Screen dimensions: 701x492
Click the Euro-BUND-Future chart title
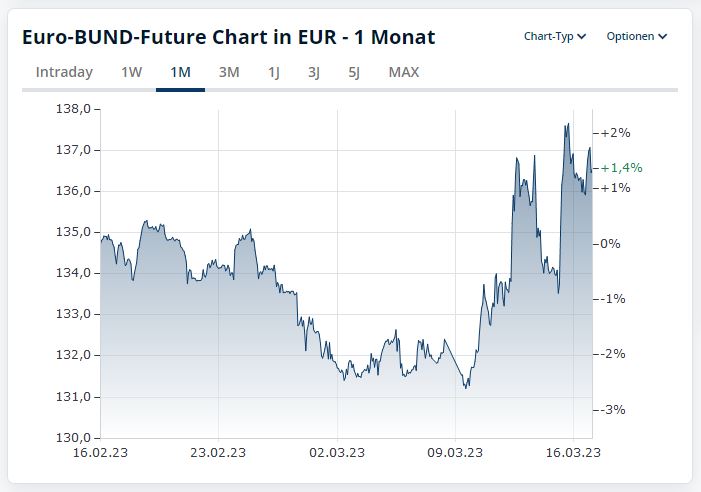tap(229, 37)
